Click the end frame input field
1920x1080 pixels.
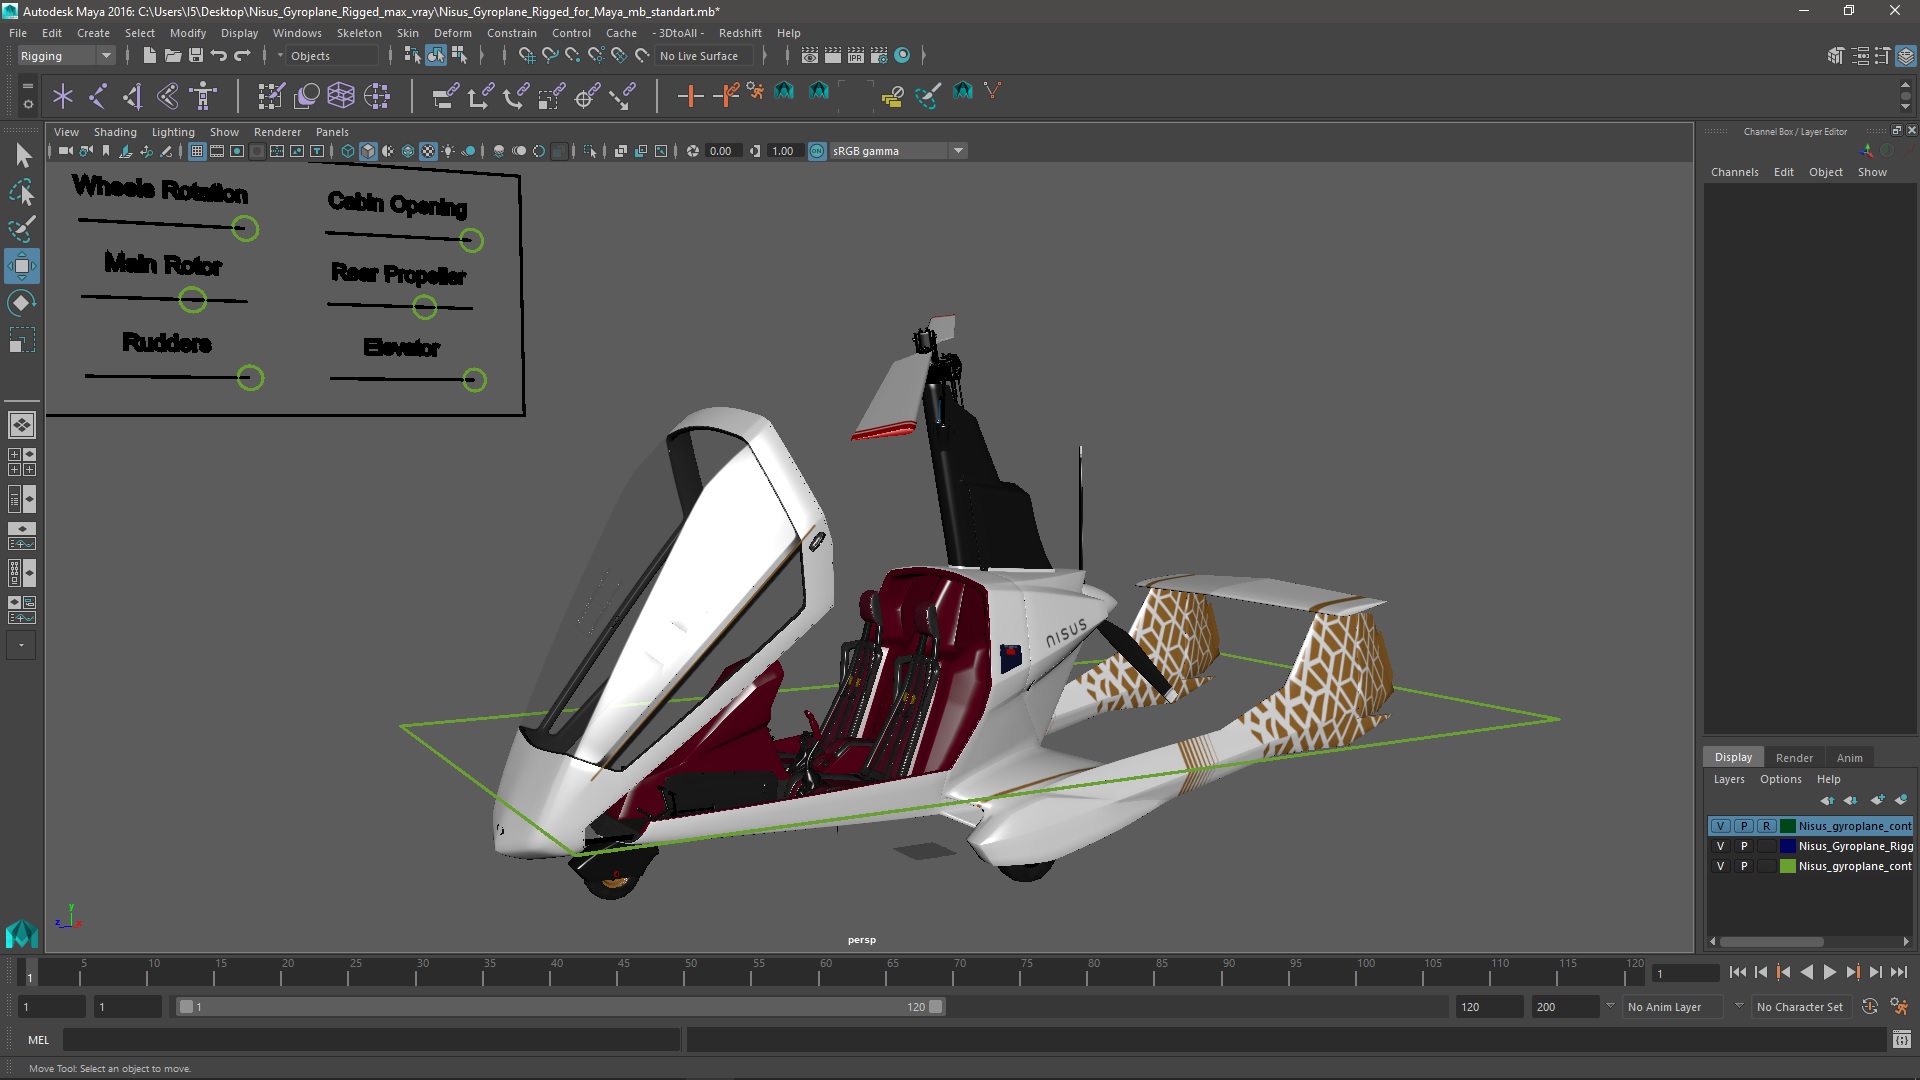[1548, 1006]
